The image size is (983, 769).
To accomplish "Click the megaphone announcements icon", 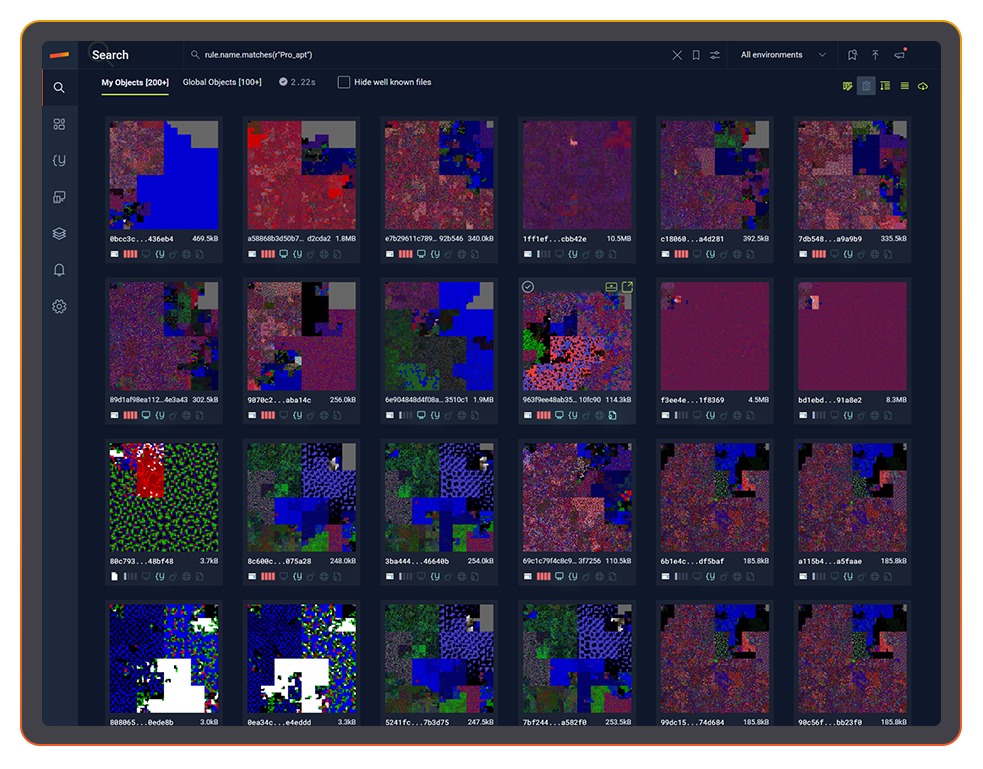I will pos(899,55).
